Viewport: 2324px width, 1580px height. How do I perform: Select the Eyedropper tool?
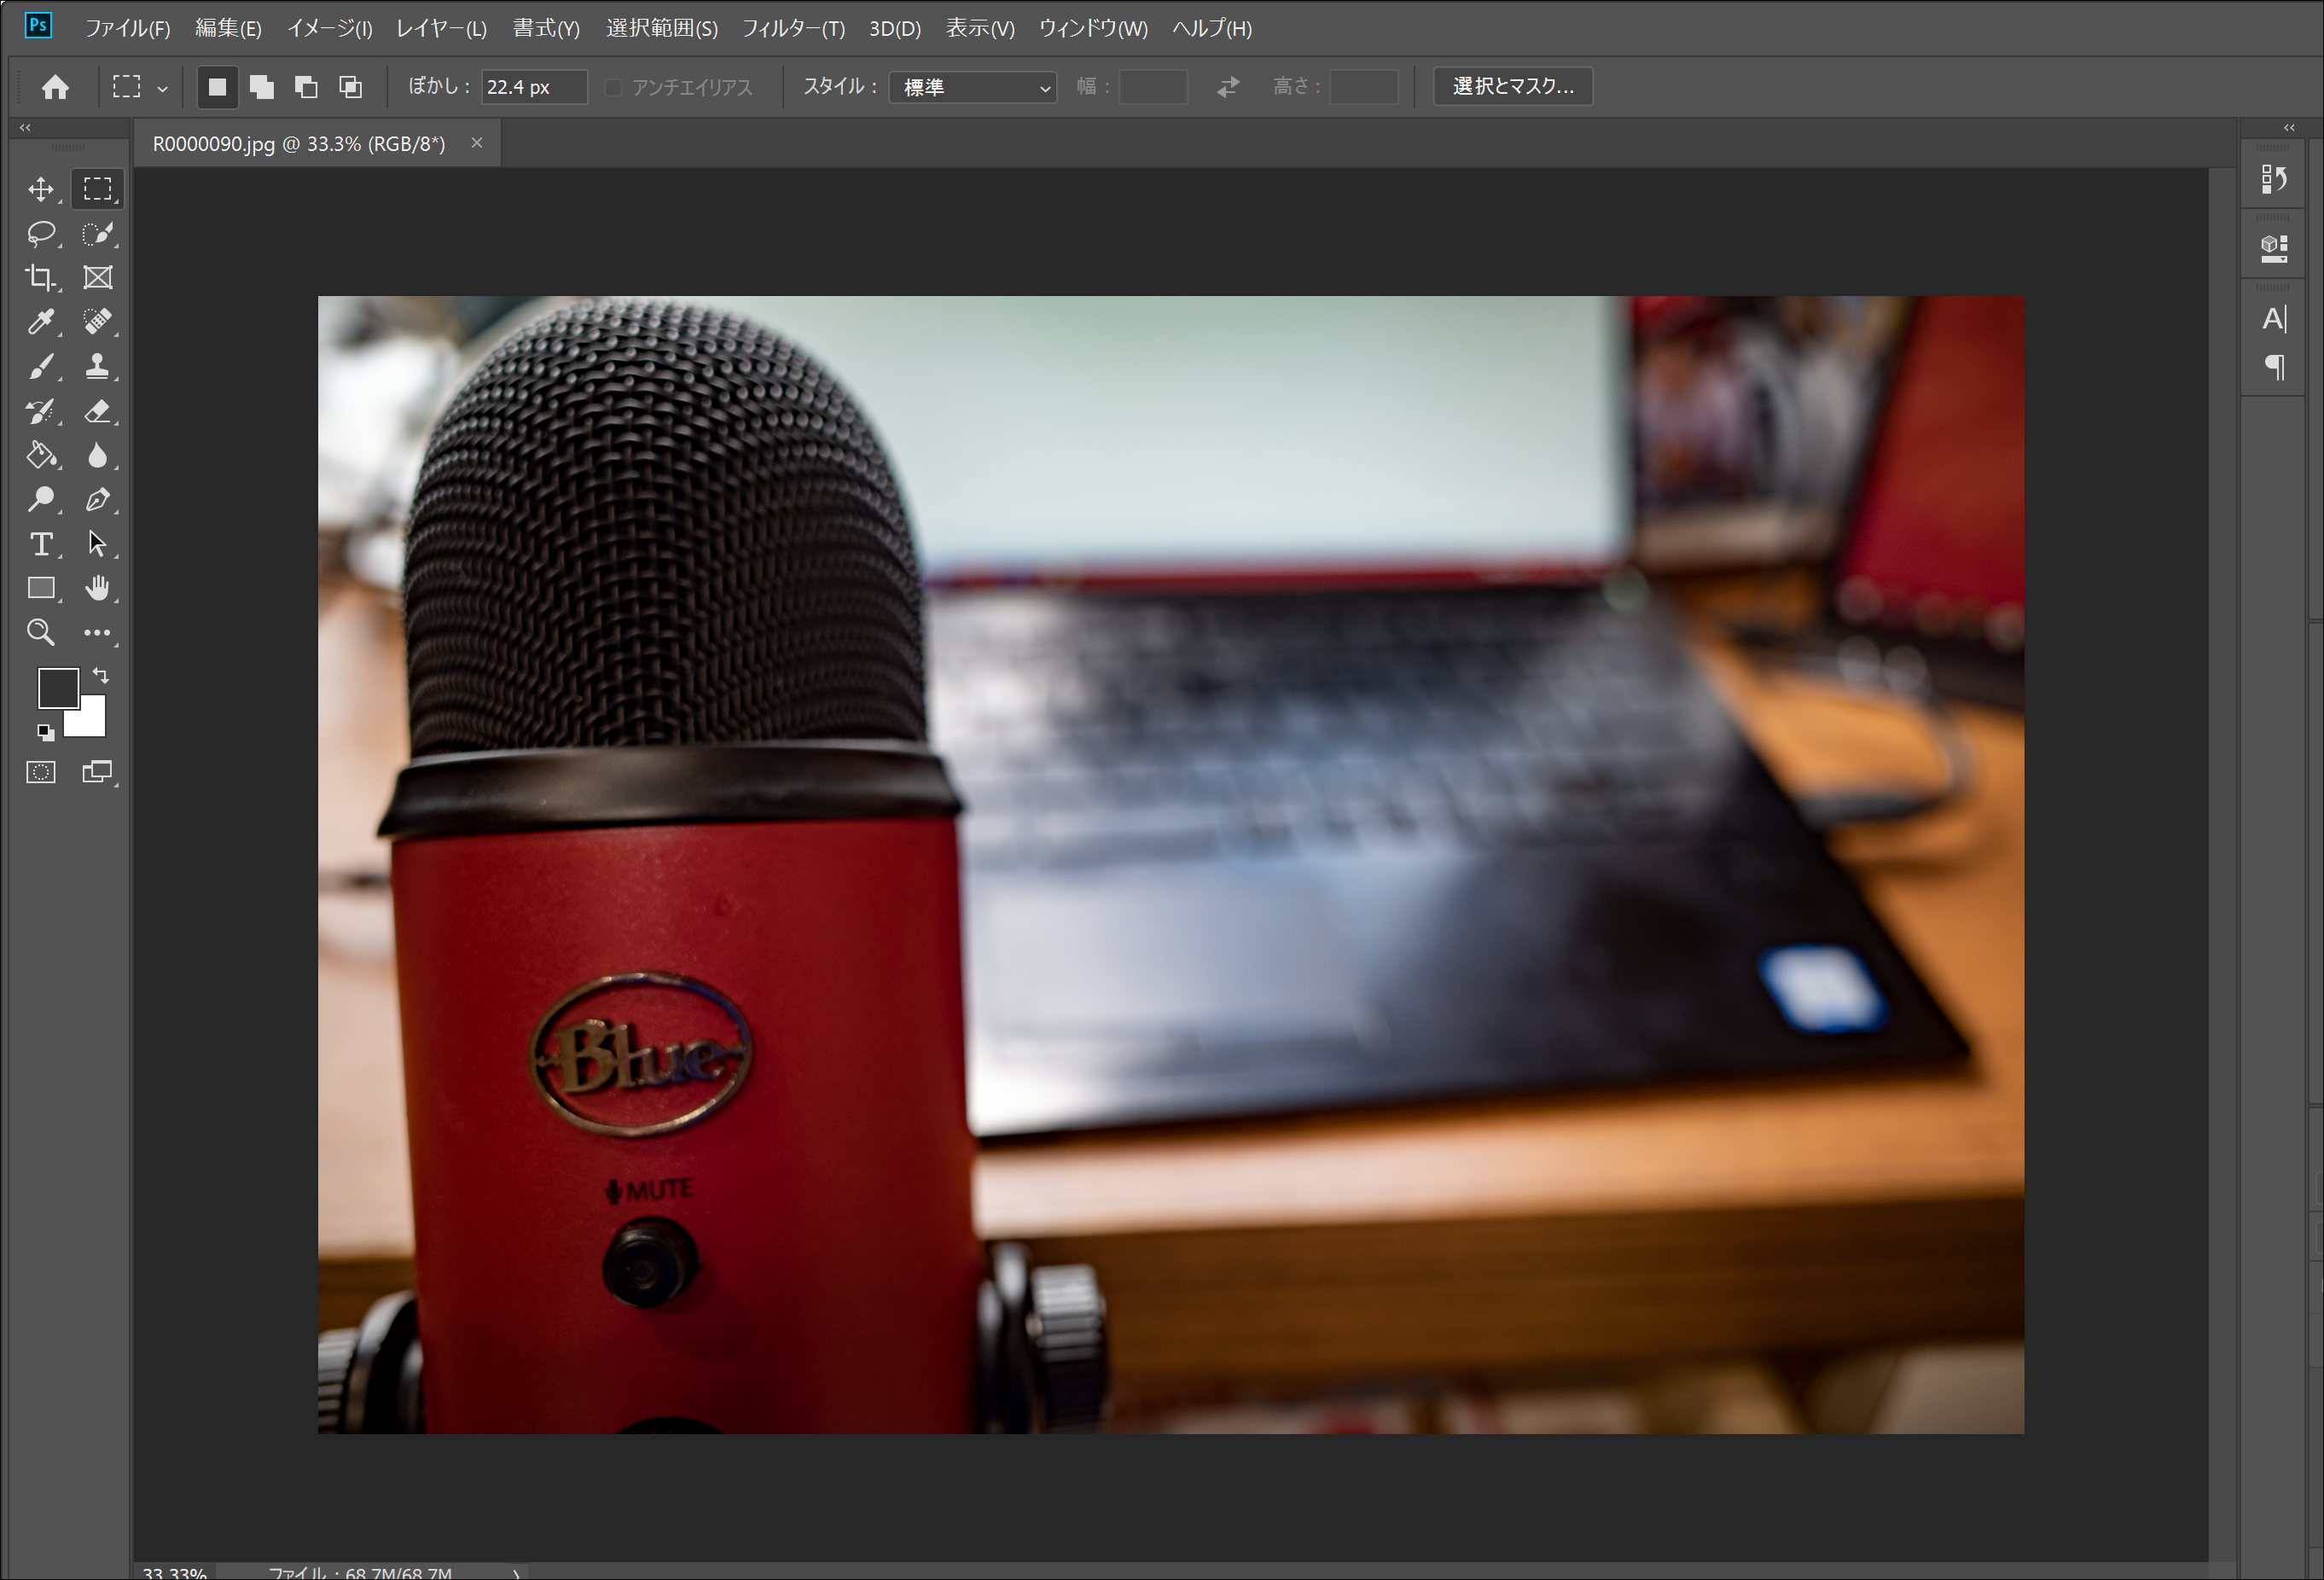coord(41,322)
